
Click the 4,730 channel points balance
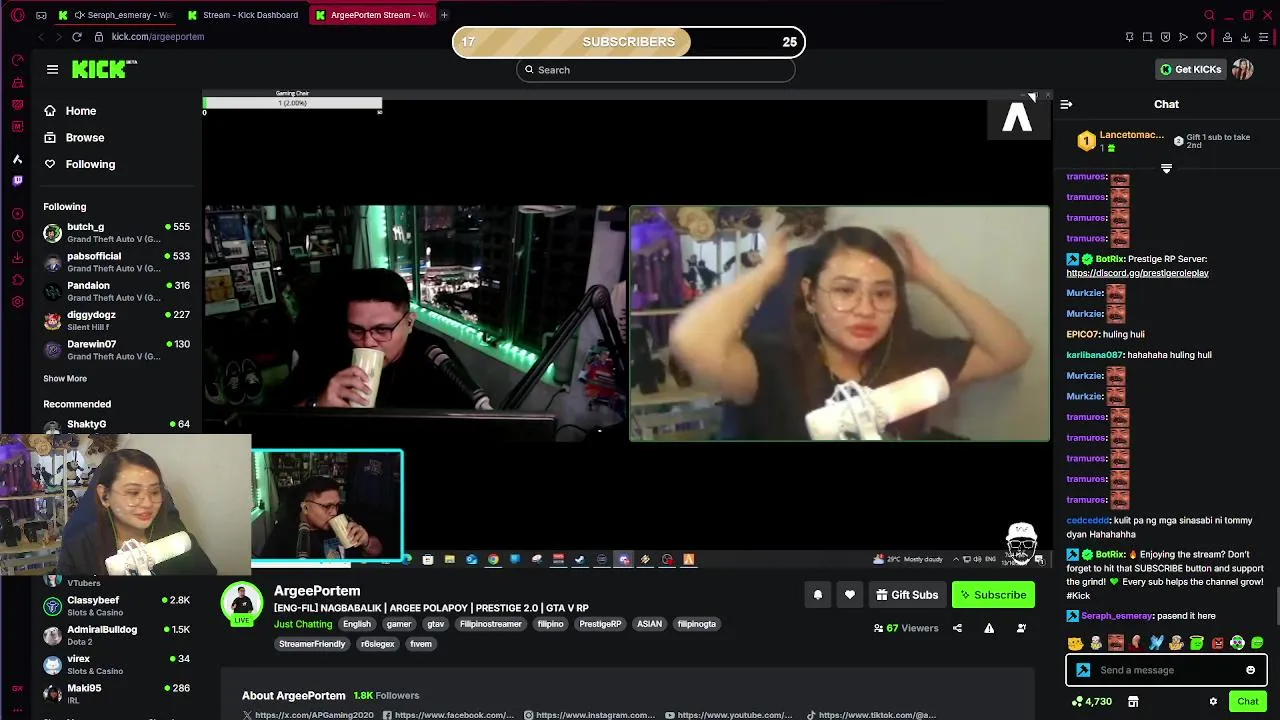pos(1092,702)
